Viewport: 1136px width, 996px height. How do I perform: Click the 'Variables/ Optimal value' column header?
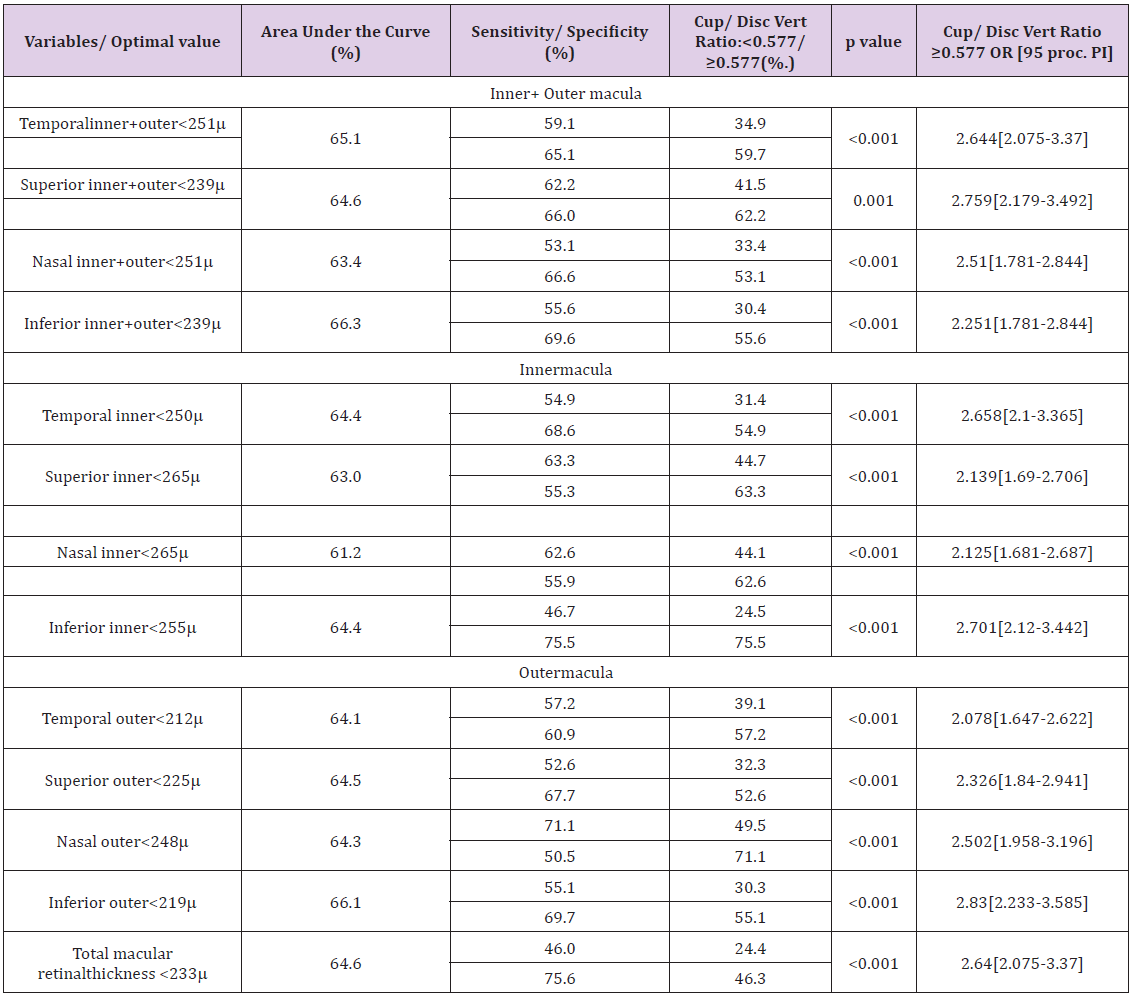[122, 41]
